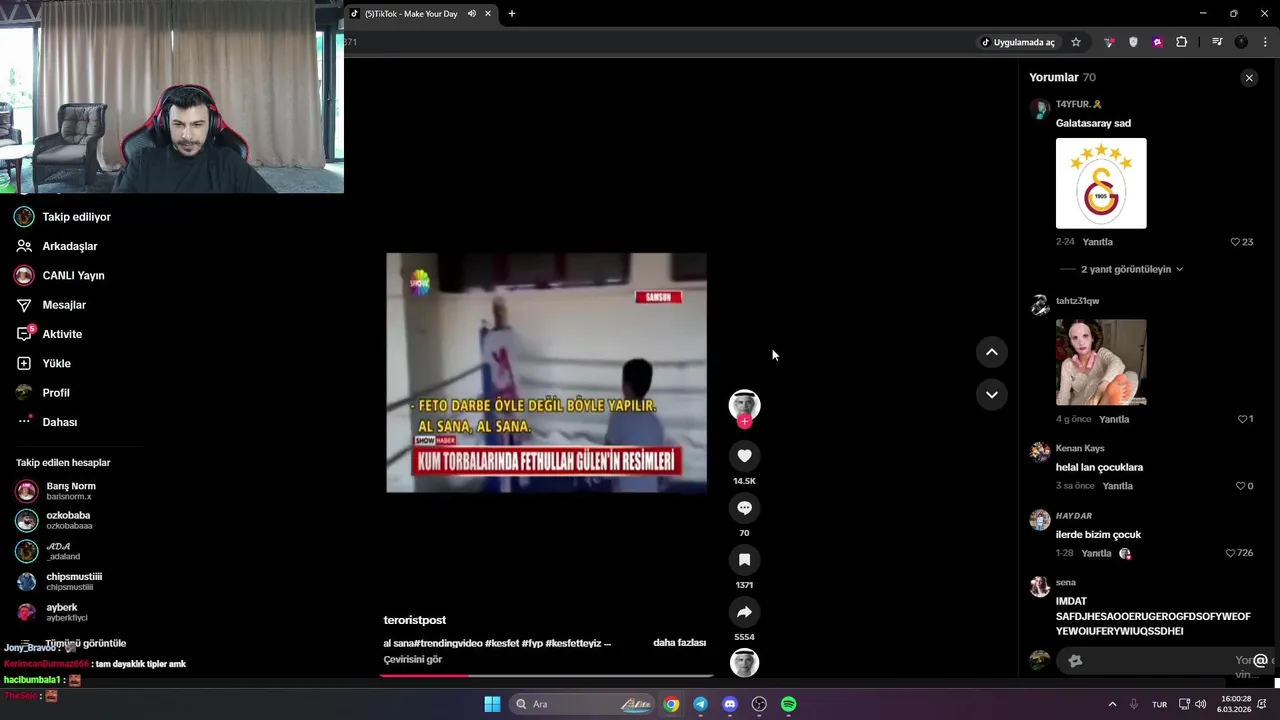Bookmark the video showing 1371 saves
This screenshot has height=720, width=1280.
[744, 560]
